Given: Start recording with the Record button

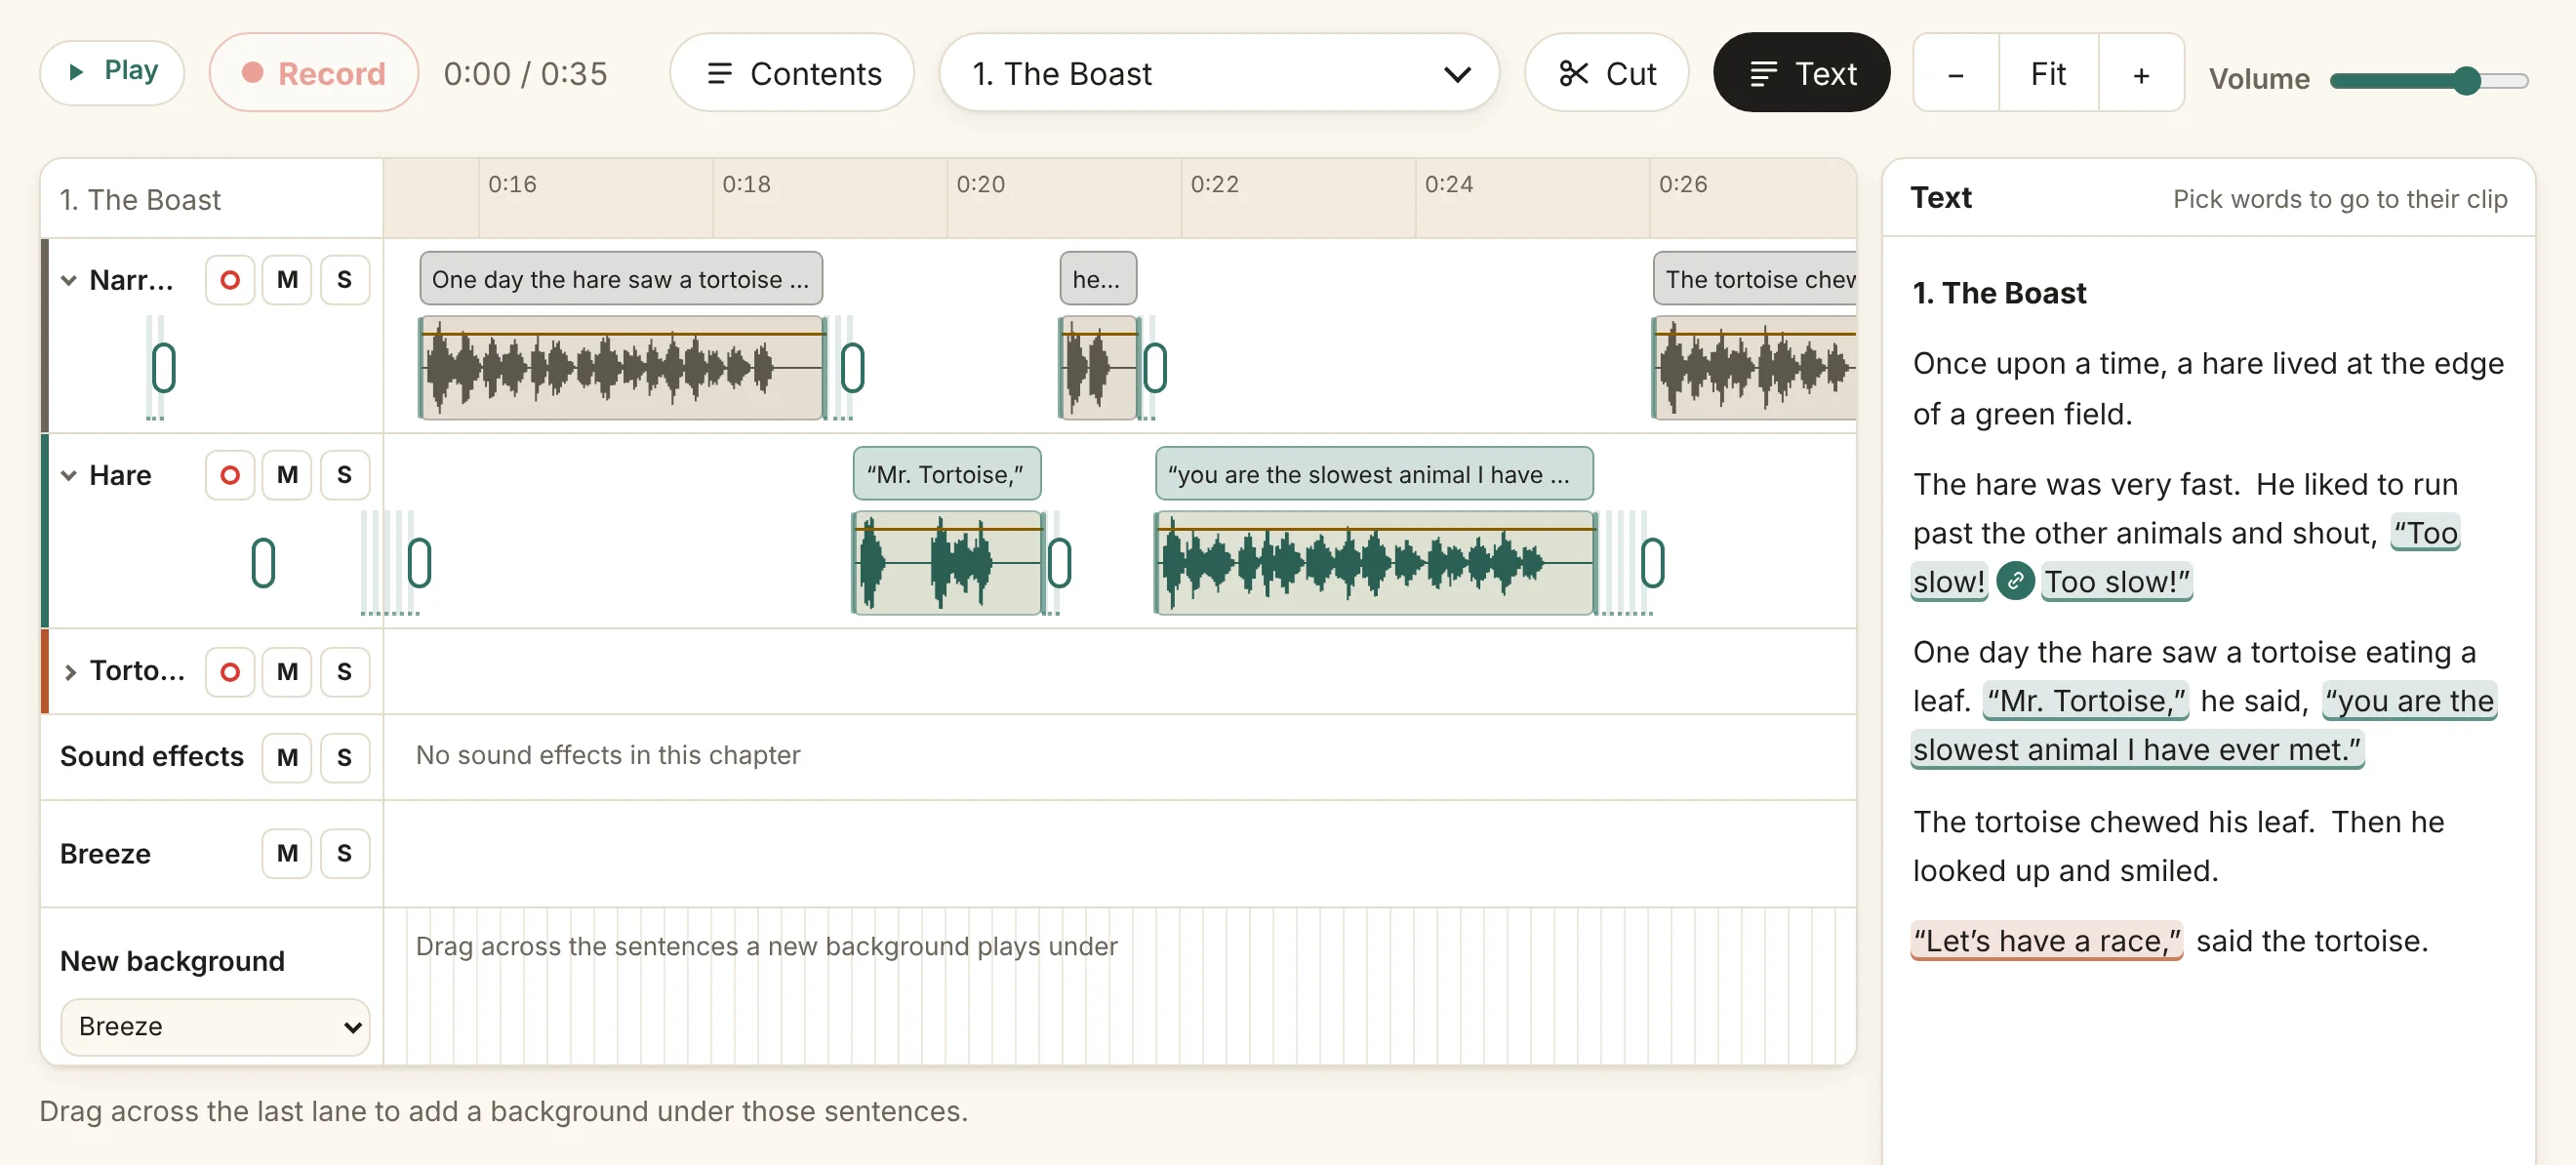Looking at the screenshot, I should point(313,73).
